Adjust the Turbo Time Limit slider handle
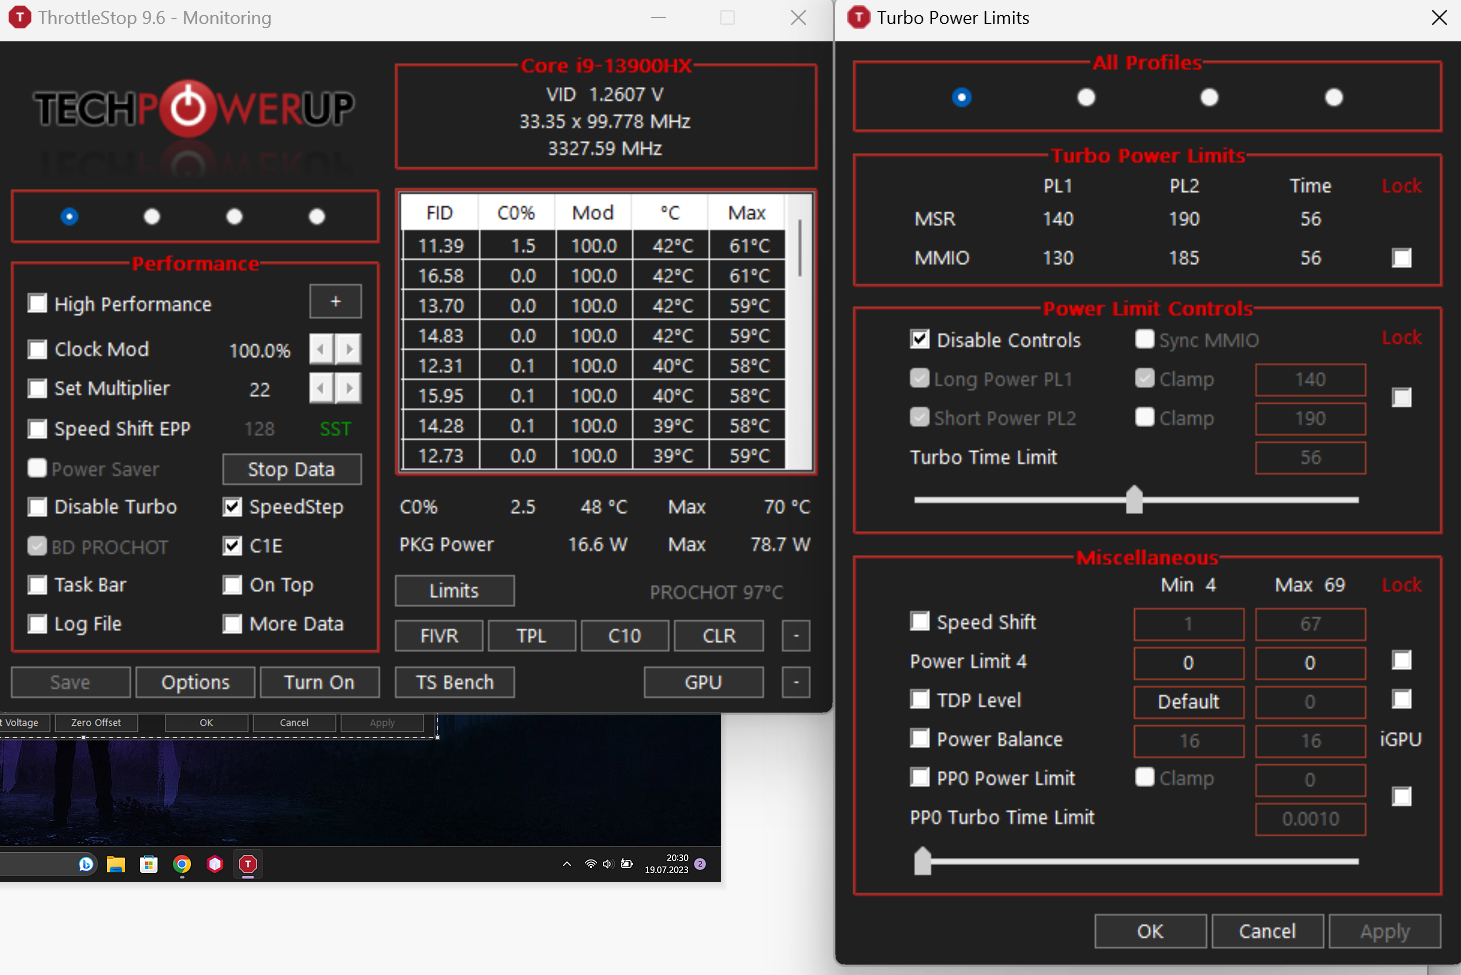1461x975 pixels. point(1134,499)
